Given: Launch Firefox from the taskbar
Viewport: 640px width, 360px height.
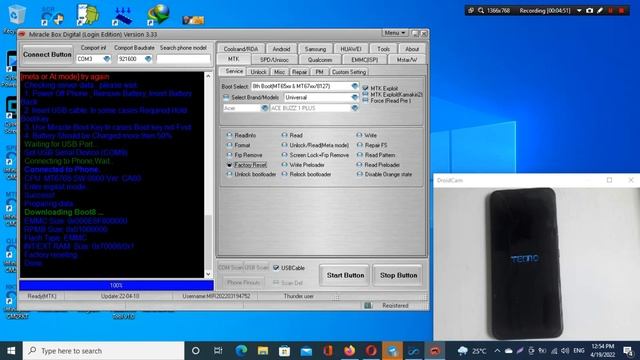Looking at the screenshot, I should (349, 351).
